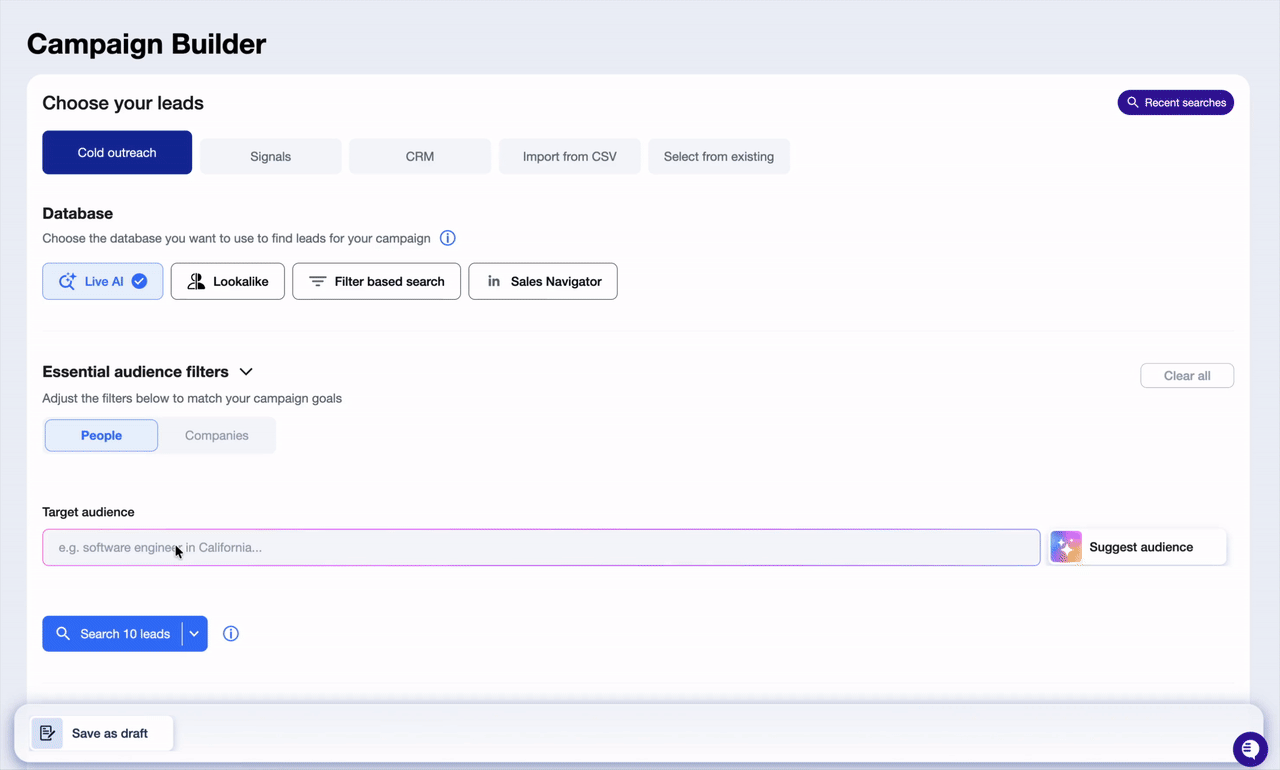This screenshot has height=770, width=1280.
Task: Open Select from existing tab
Action: (719, 157)
